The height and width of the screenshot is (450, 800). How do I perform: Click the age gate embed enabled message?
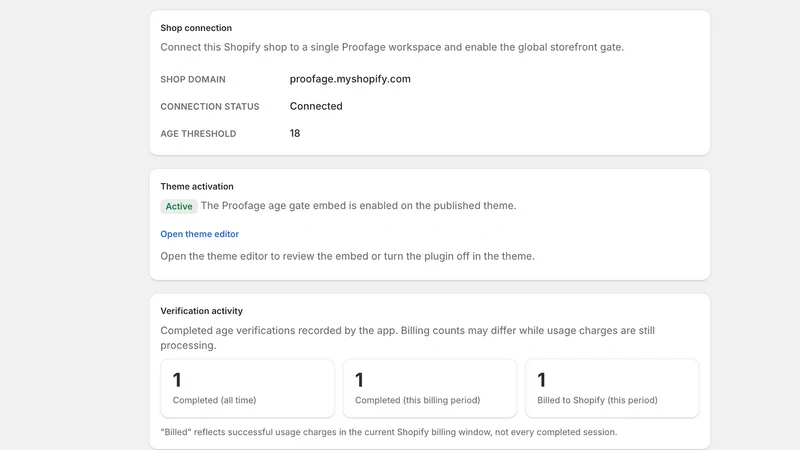[x=358, y=206]
